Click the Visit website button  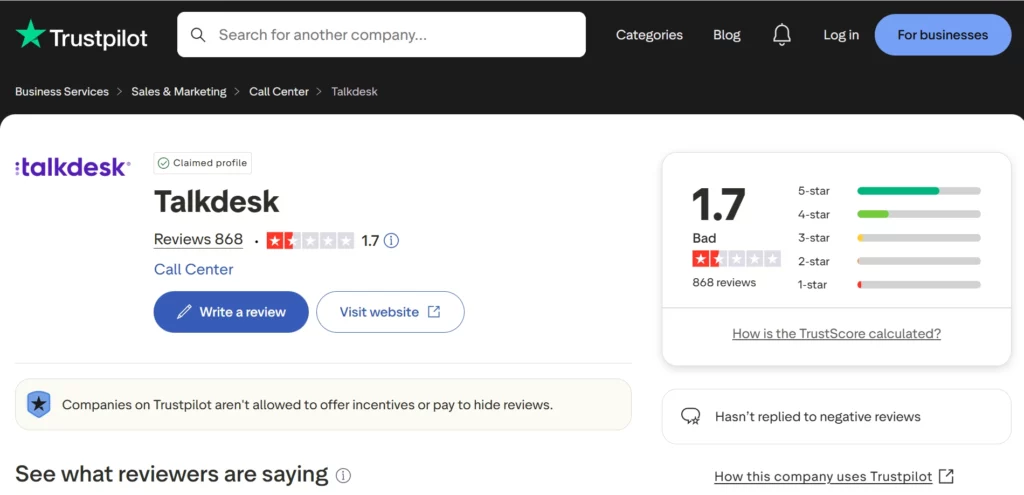point(390,312)
